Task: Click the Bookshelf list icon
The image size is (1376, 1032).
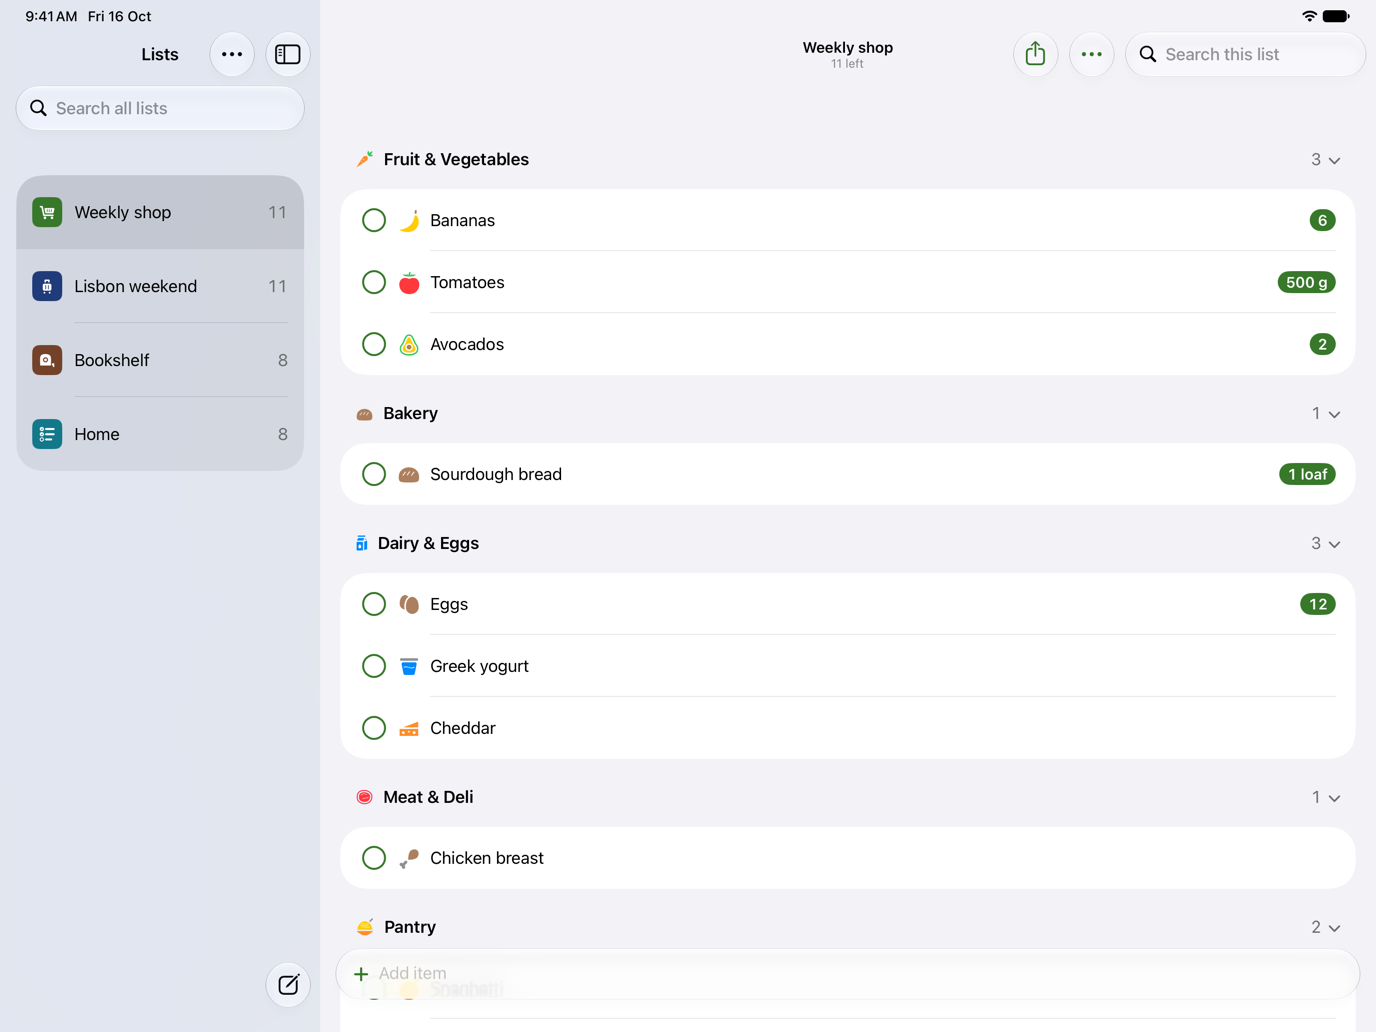Action: click(x=47, y=360)
